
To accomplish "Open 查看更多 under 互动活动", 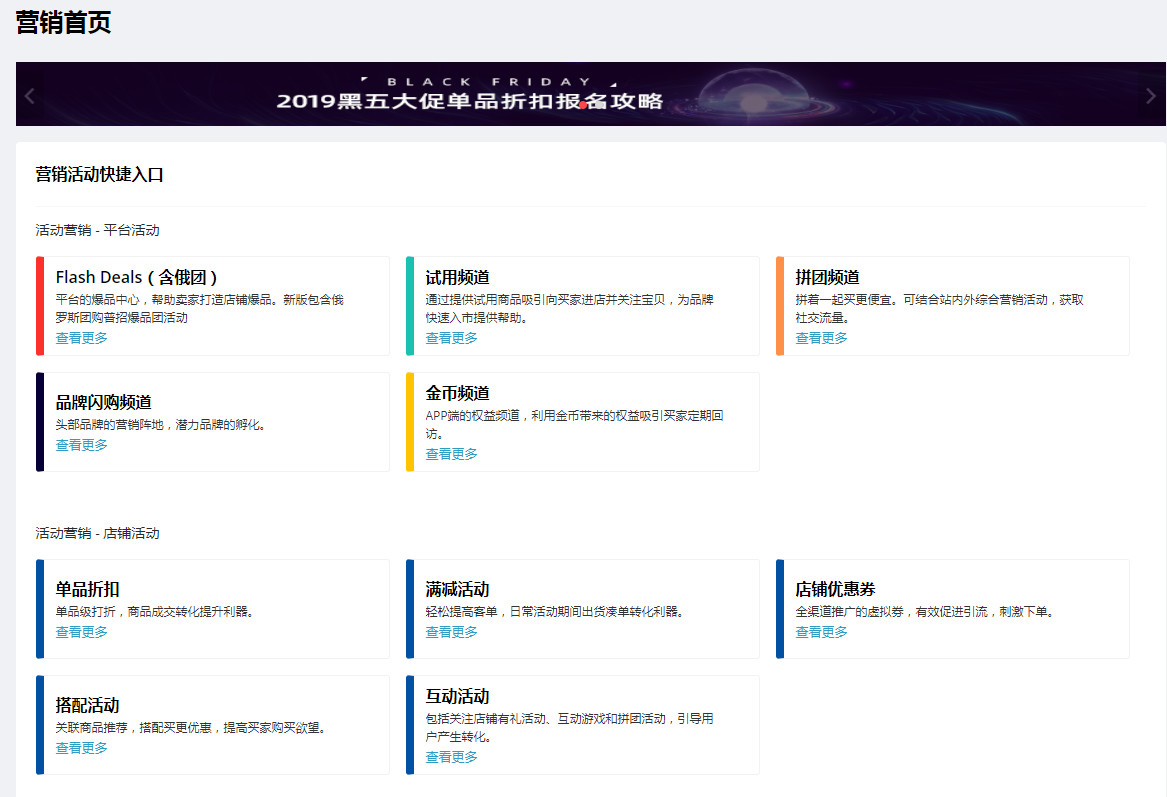I will point(452,757).
